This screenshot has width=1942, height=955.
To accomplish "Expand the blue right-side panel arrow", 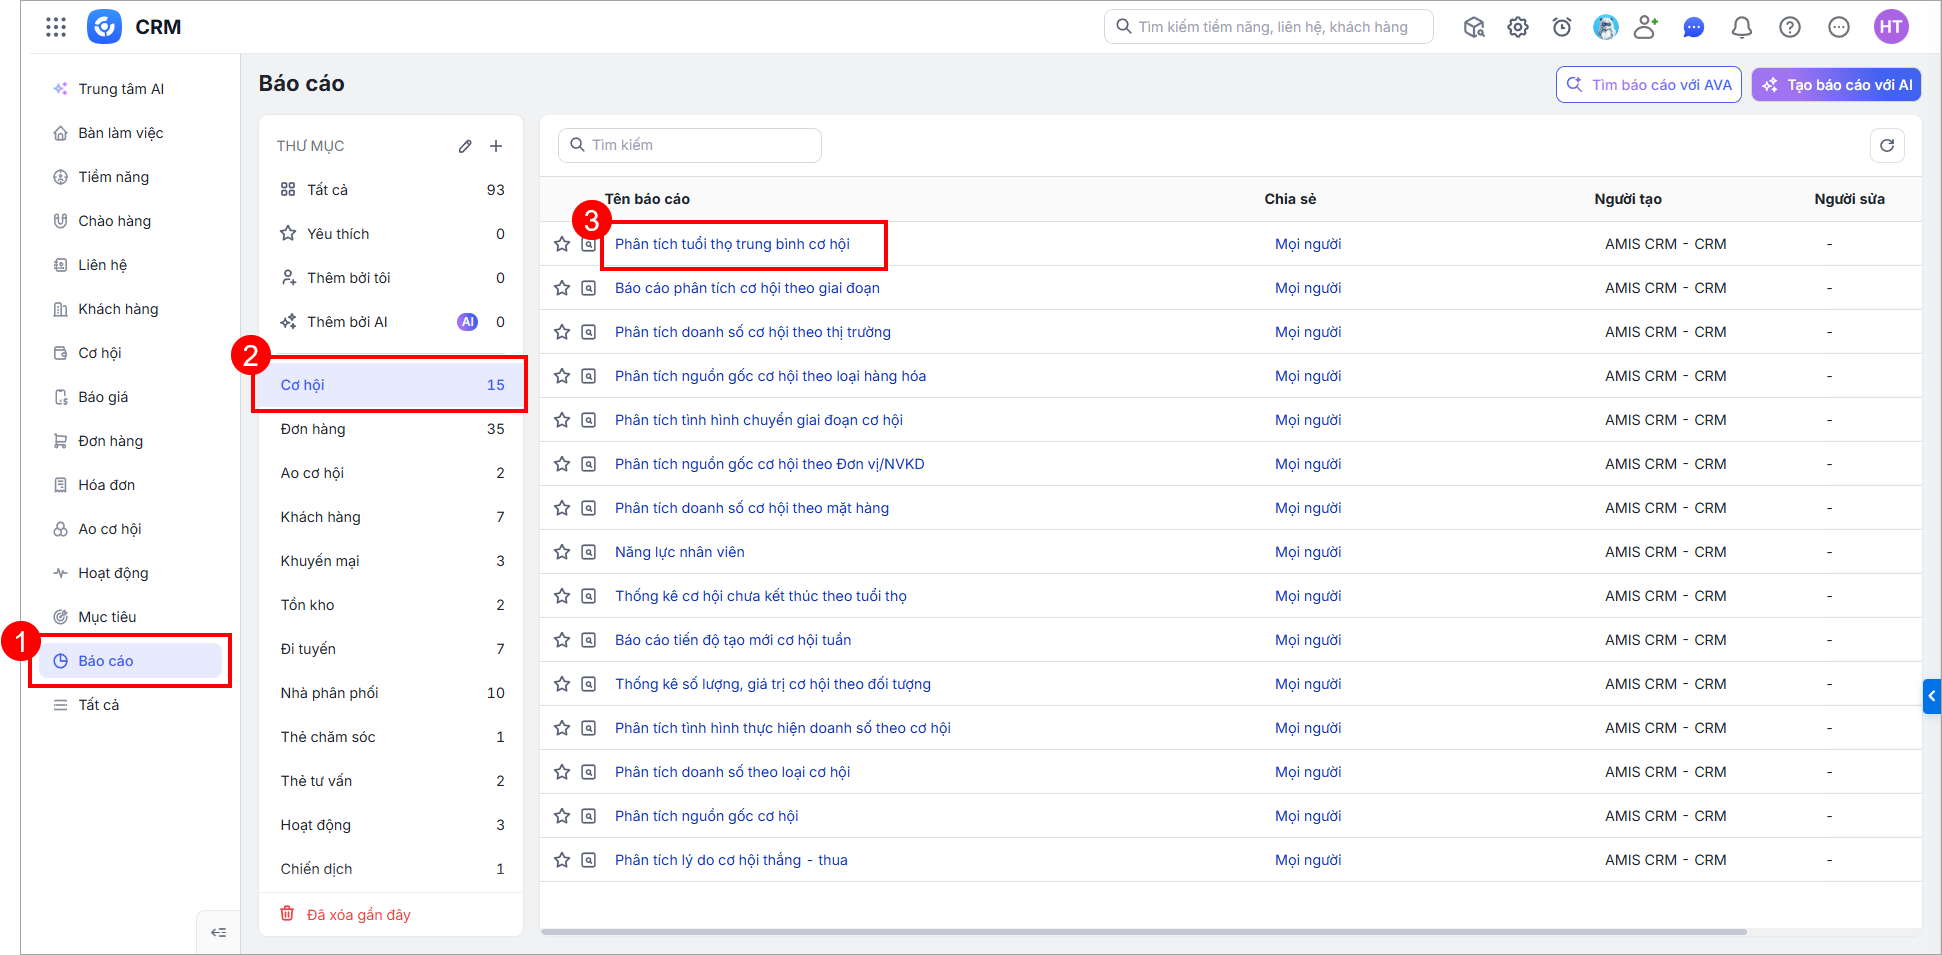I will click(x=1932, y=696).
